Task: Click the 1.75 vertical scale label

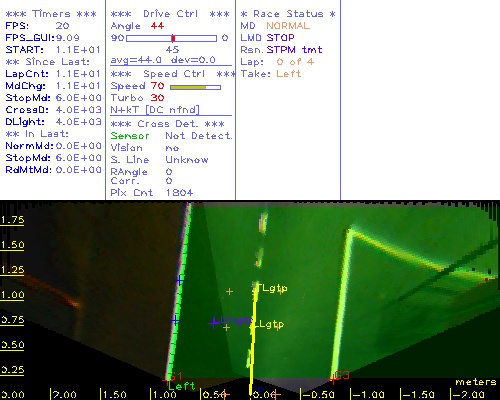Action: (x=12, y=220)
